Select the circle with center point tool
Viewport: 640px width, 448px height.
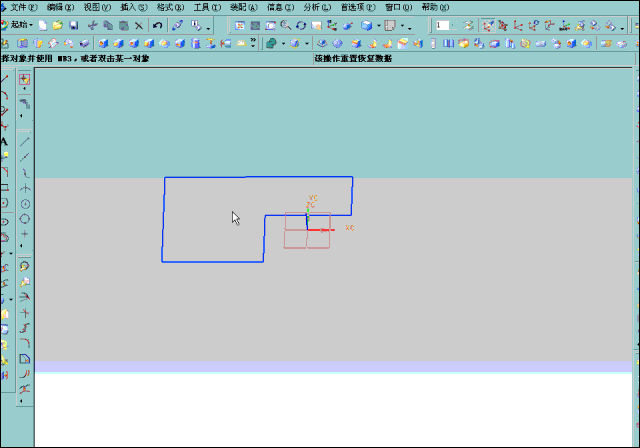[25, 204]
